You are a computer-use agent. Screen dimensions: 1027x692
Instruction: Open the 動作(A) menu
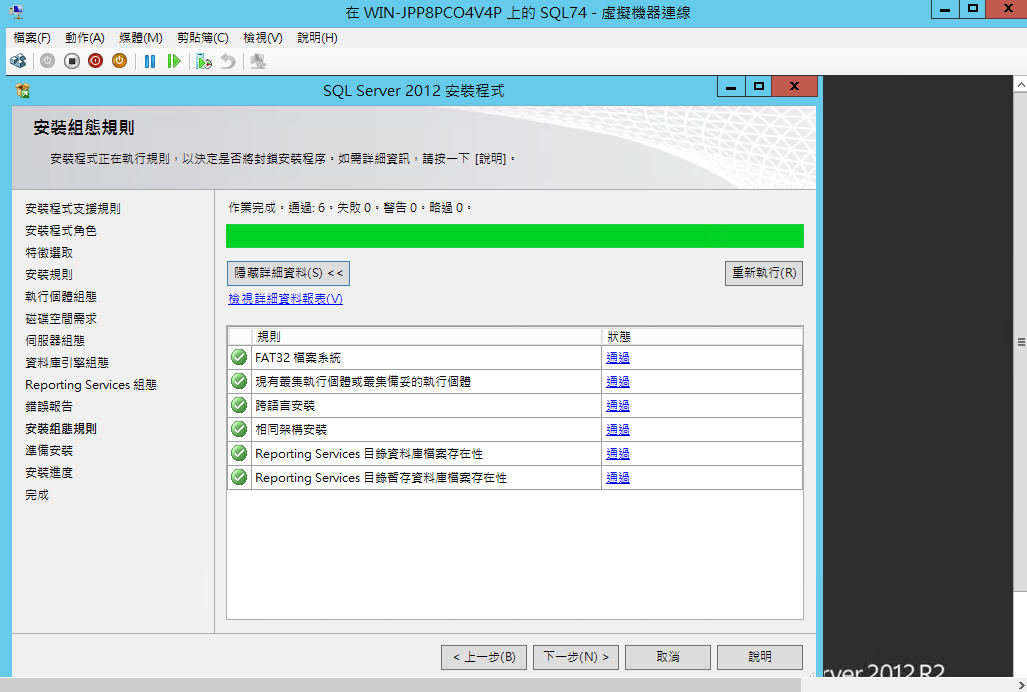click(x=85, y=38)
